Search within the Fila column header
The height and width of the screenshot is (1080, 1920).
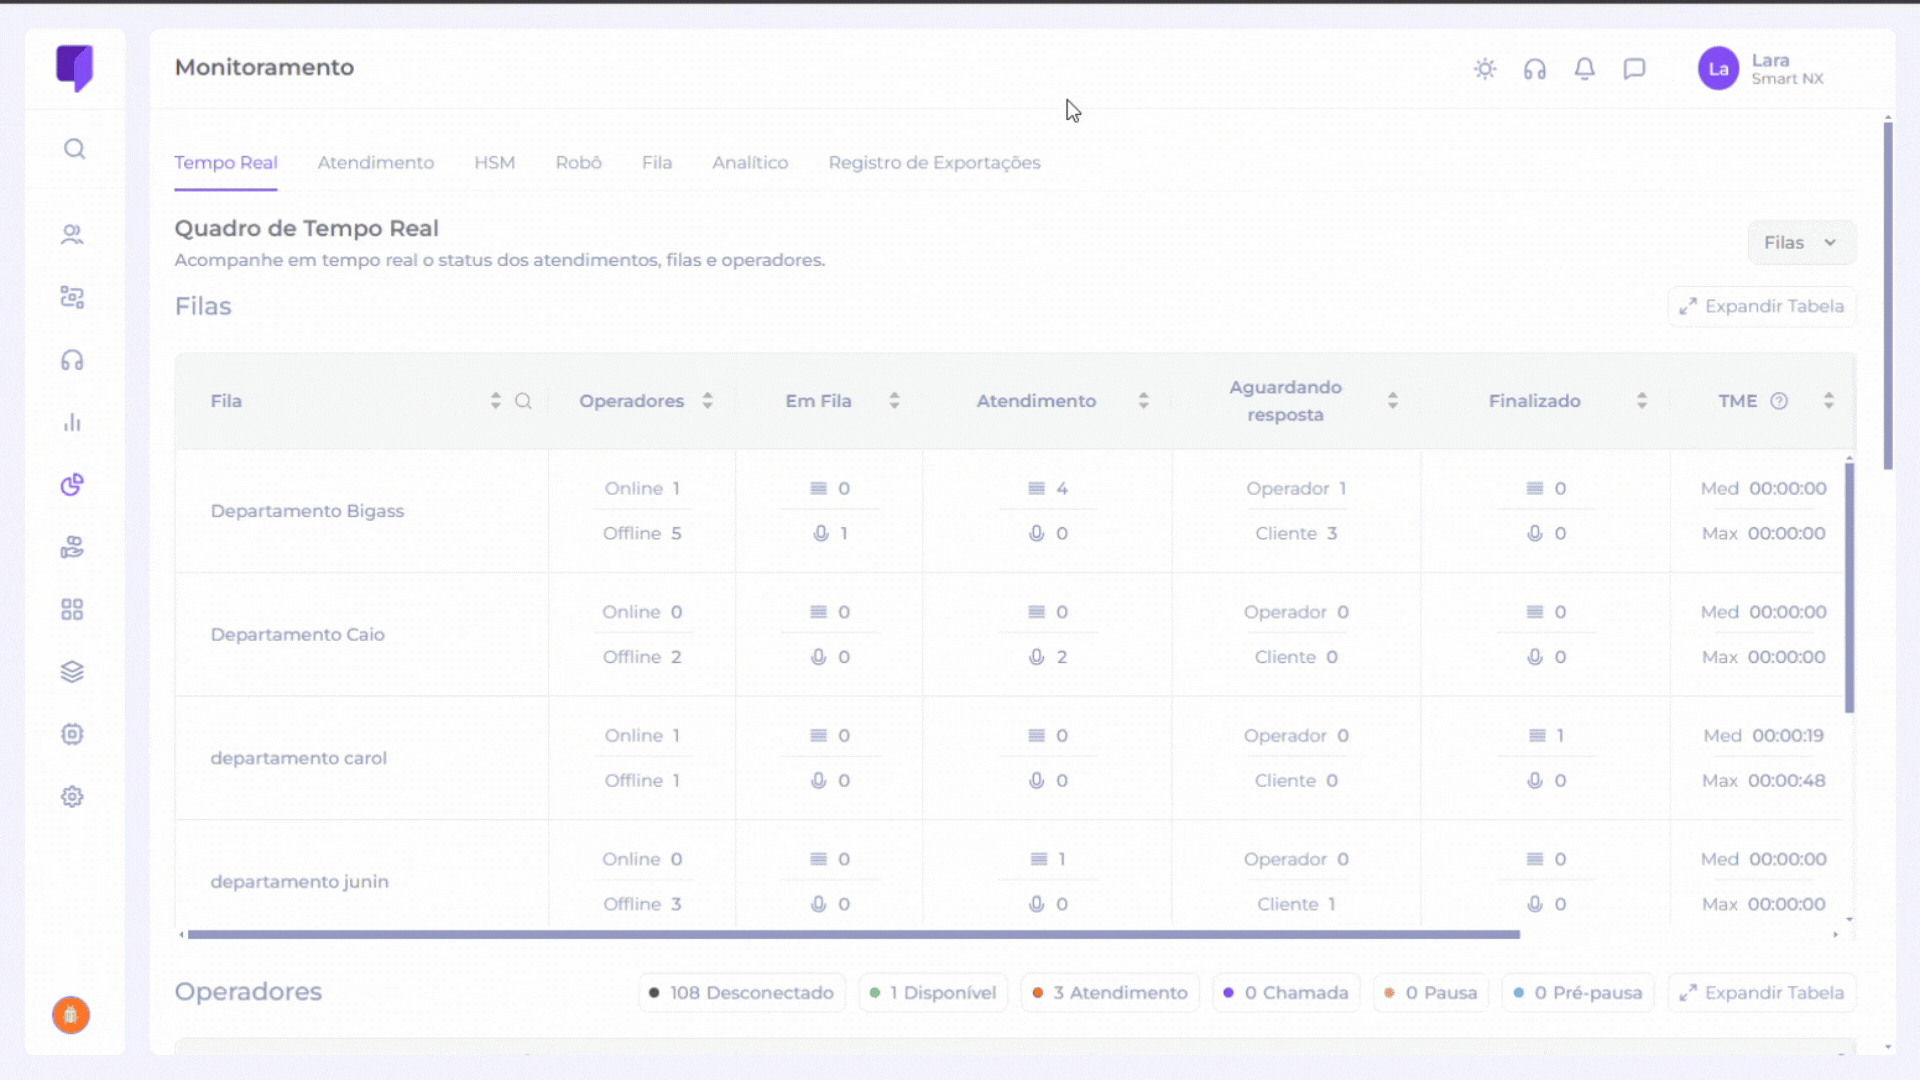click(523, 401)
